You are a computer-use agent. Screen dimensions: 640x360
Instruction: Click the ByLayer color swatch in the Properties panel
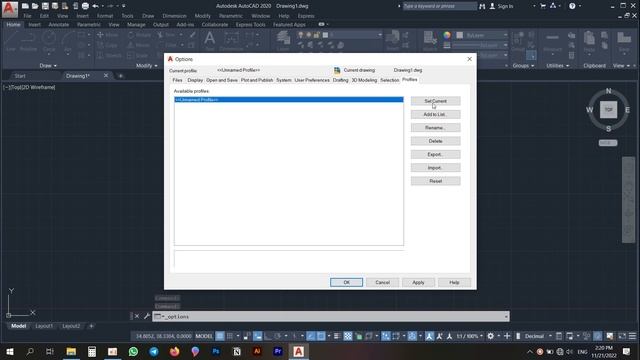coord(460,35)
